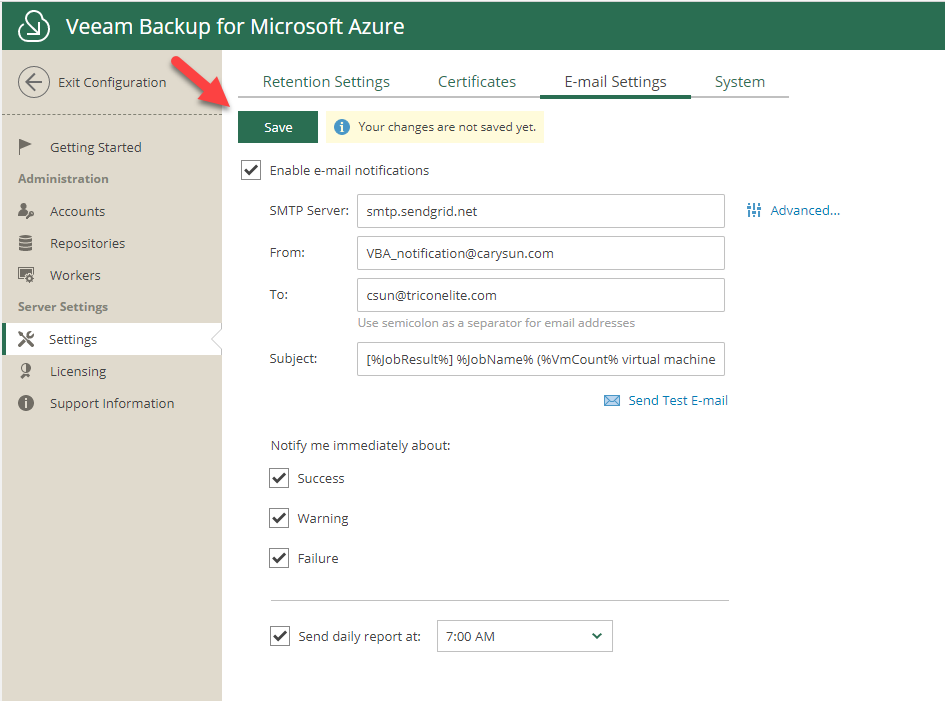Click the Settings tools icon
This screenshot has height=701, width=945.
(x=26, y=339)
